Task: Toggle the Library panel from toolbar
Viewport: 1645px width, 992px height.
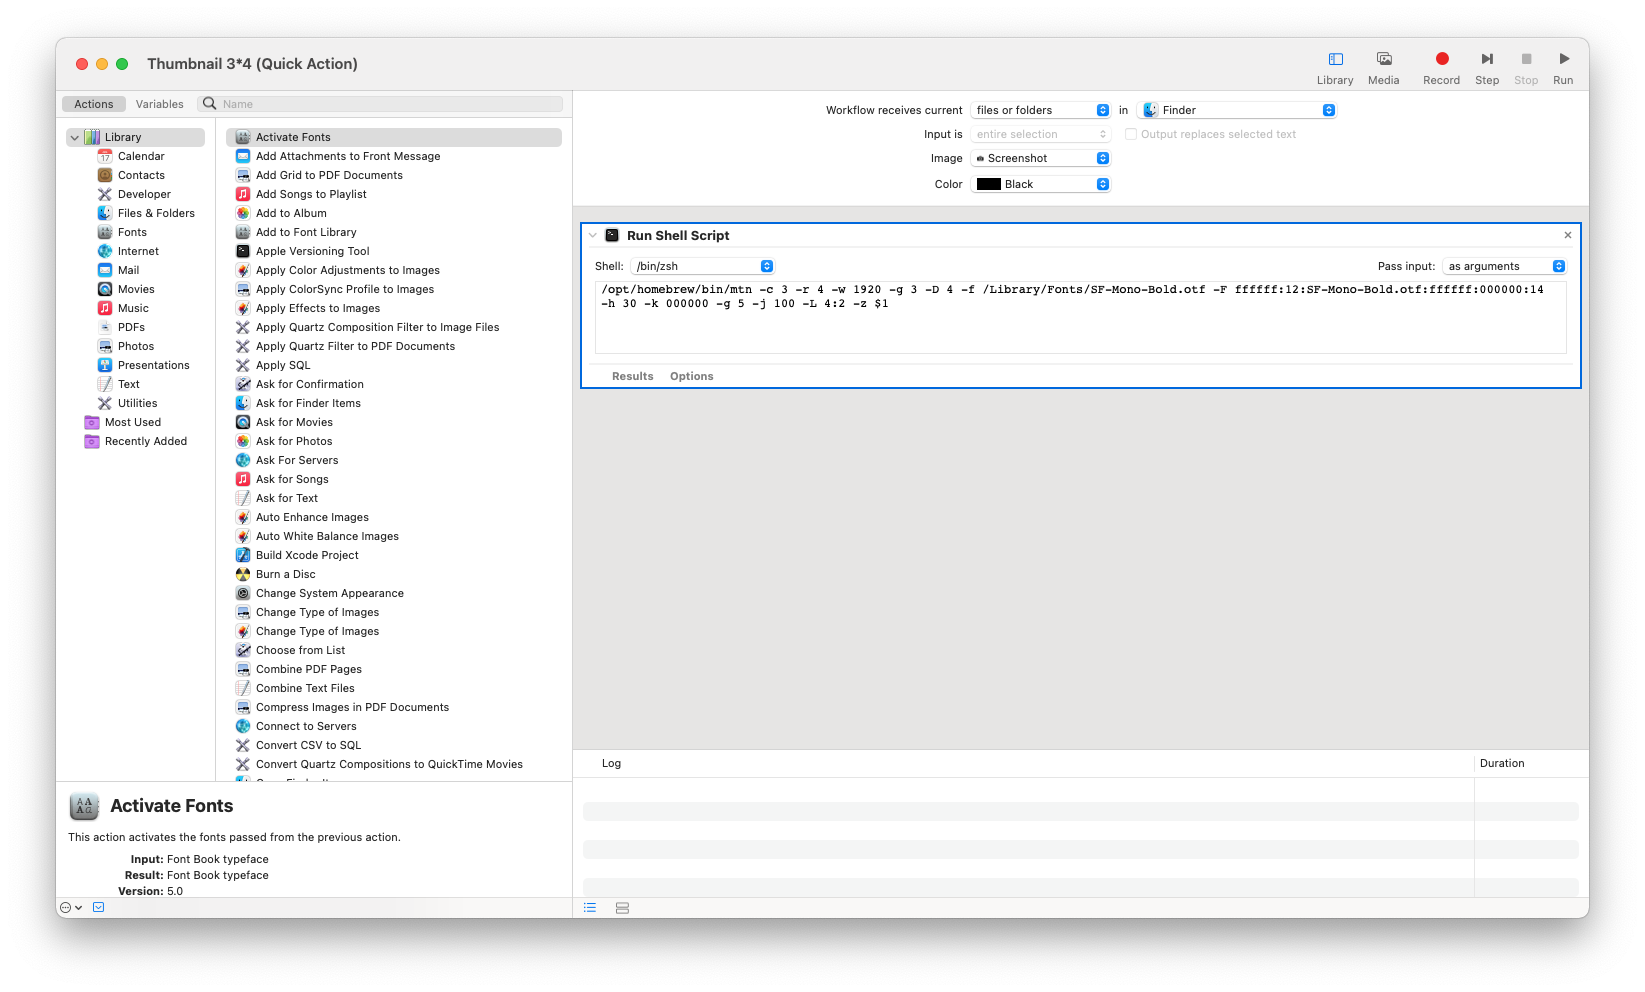Action: [1334, 67]
